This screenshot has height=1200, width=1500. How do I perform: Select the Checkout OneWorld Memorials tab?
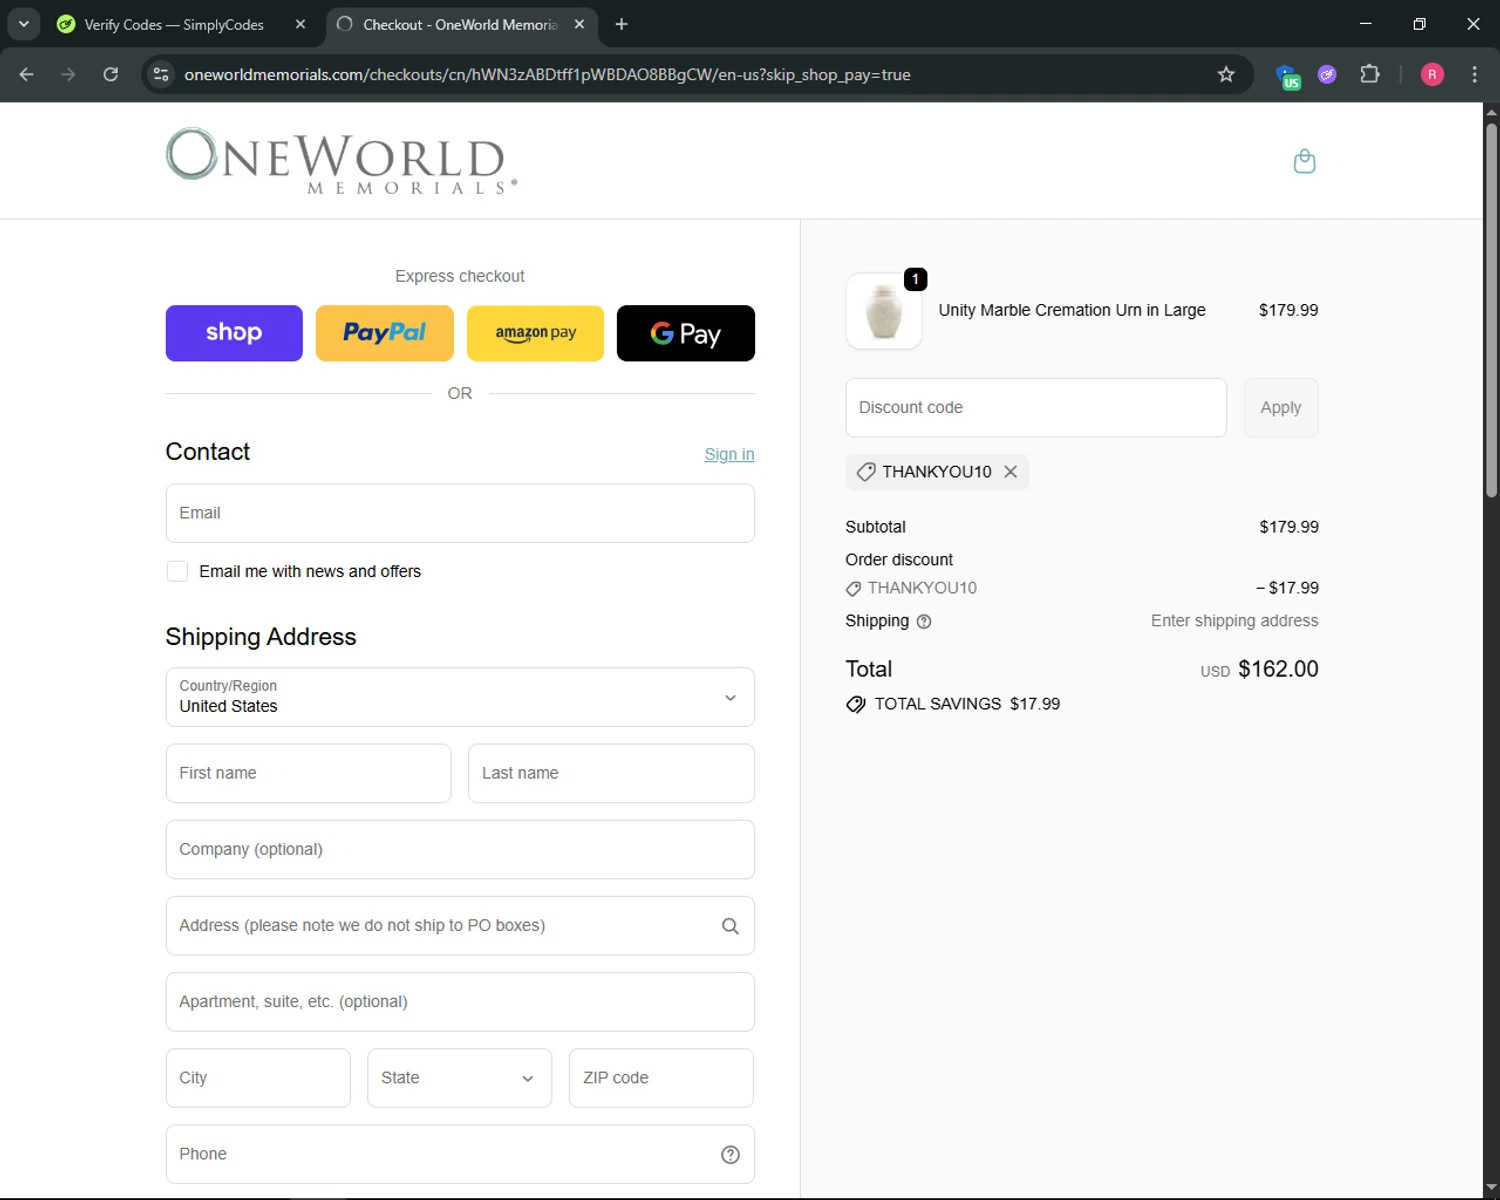tap(460, 24)
